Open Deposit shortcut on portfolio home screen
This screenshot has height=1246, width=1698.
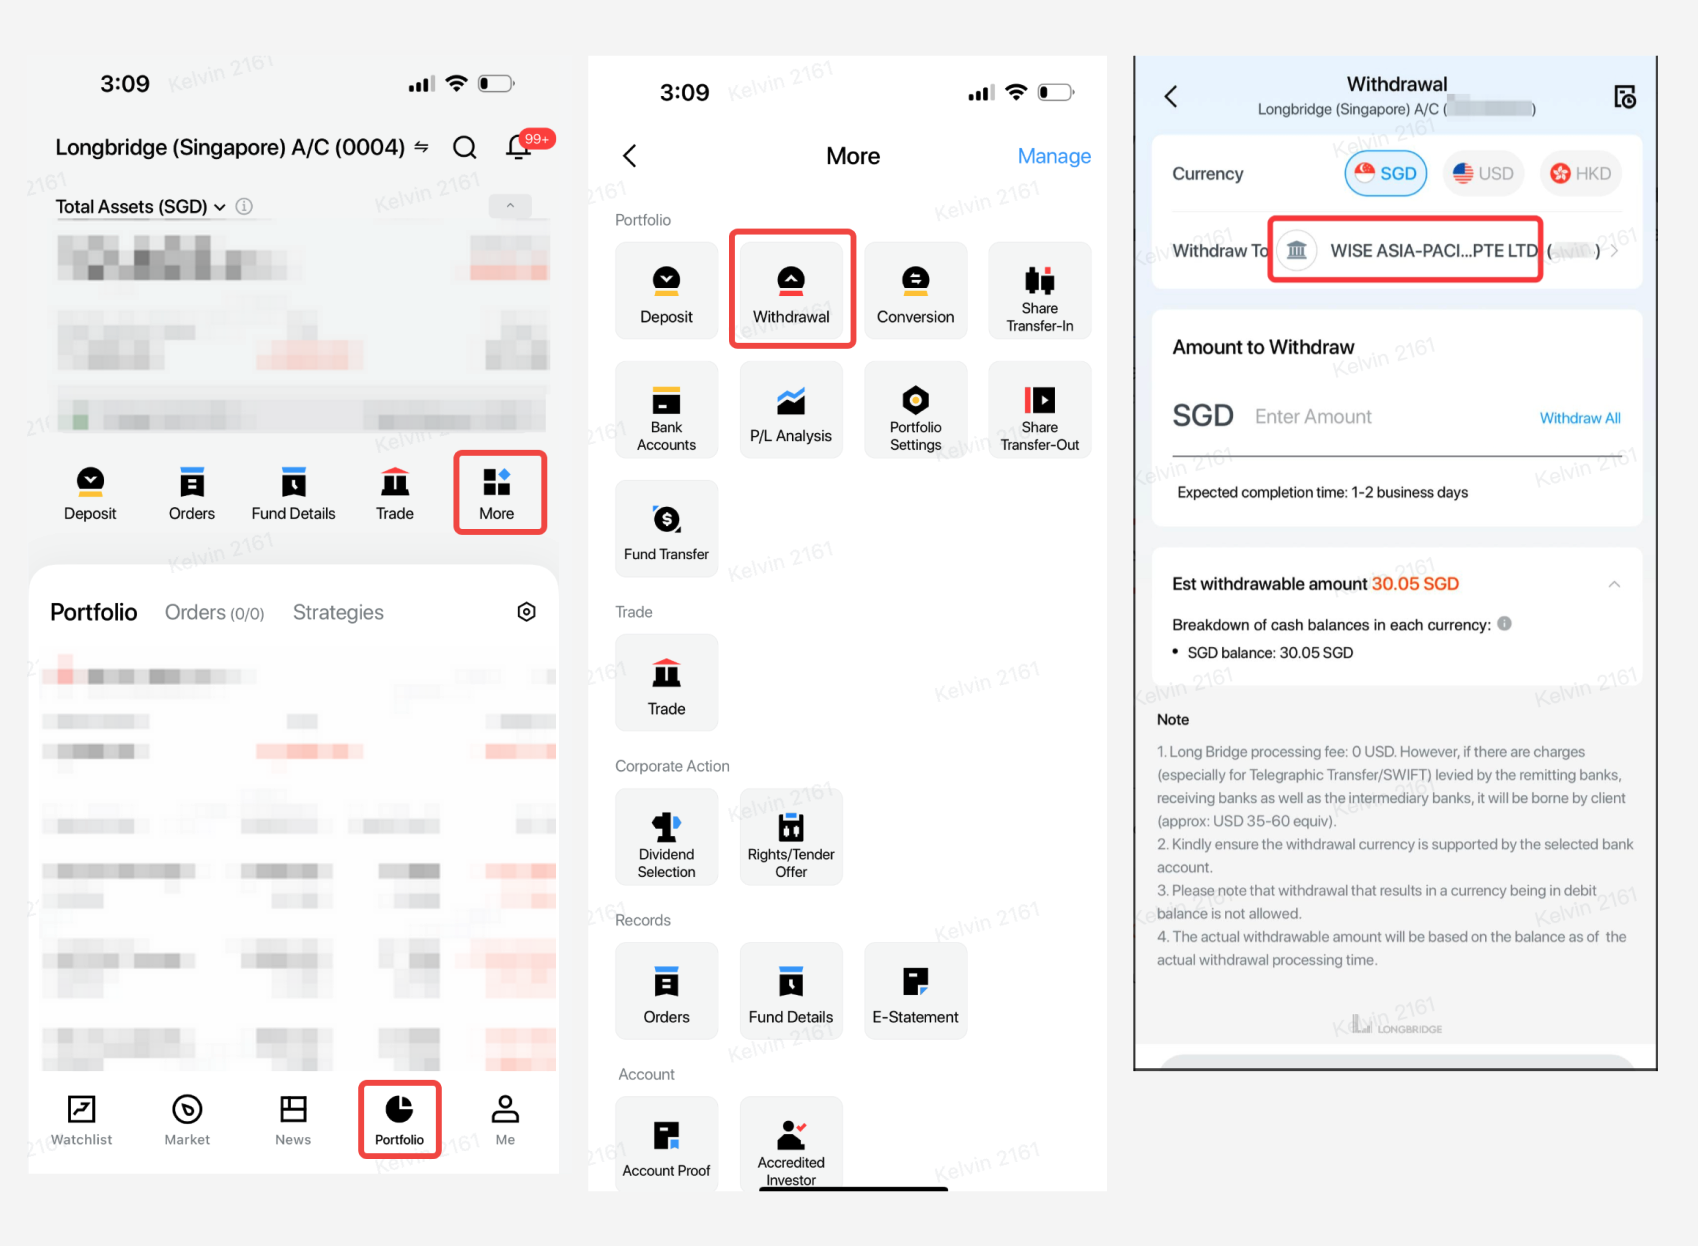click(x=90, y=493)
